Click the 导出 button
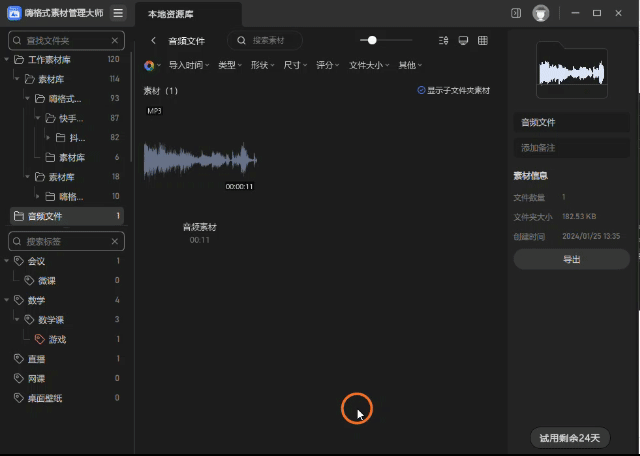This screenshot has width=640, height=456. (x=571, y=259)
